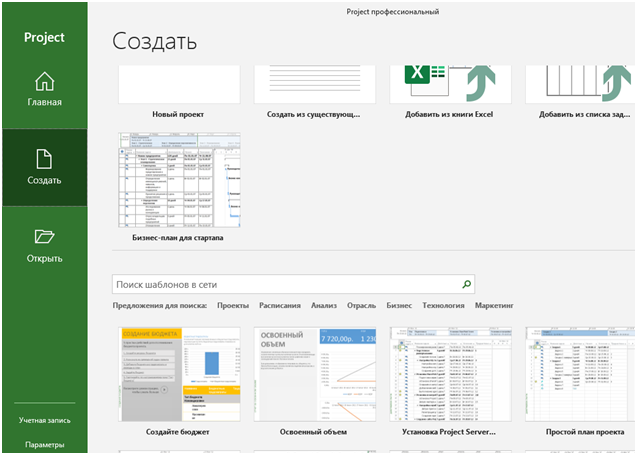Choose the Новый проект blank thumbnail
637x455 pixels.
[x=179, y=84]
